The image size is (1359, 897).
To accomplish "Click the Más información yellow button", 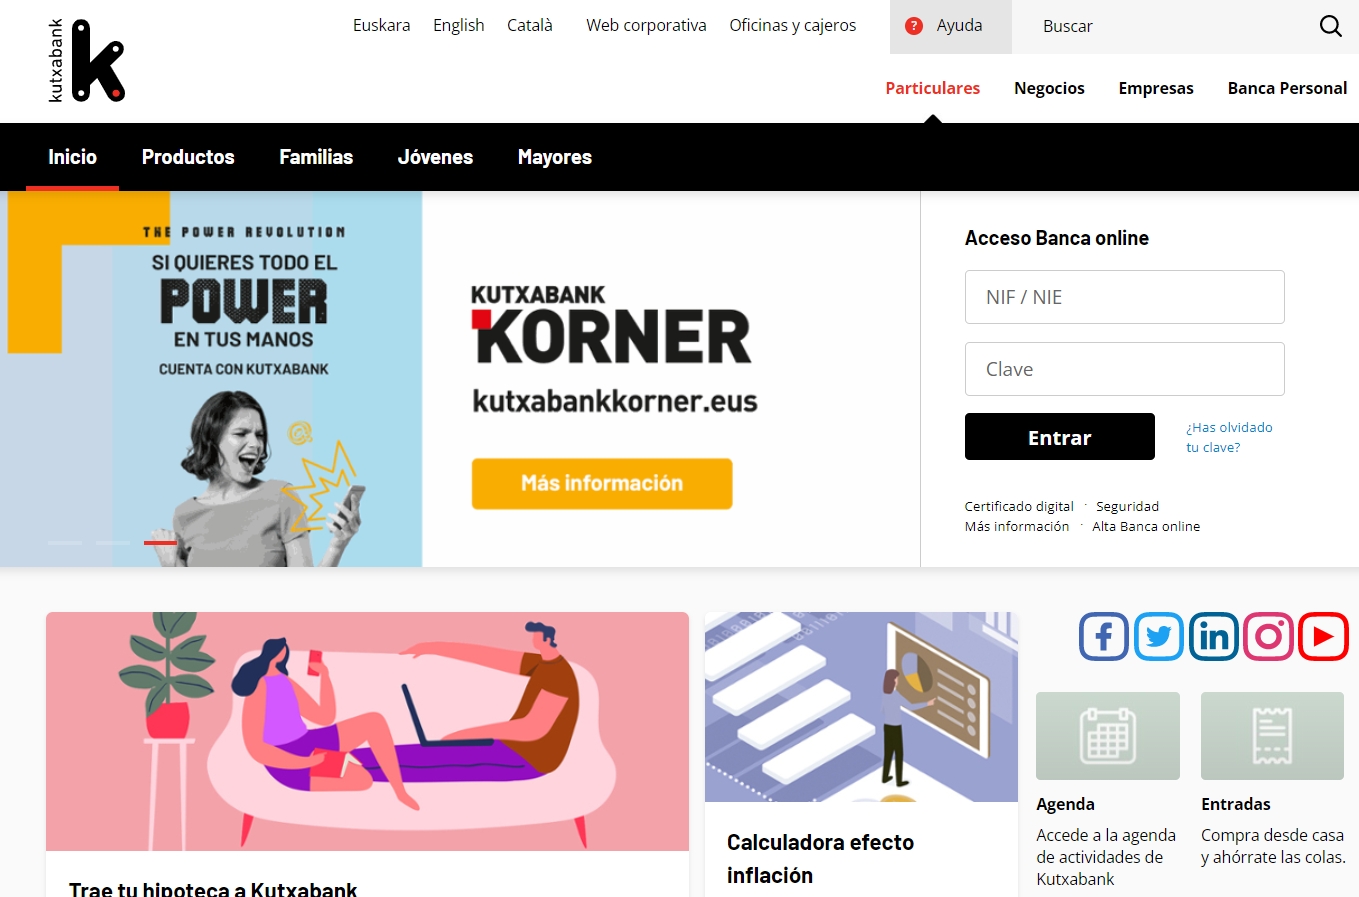I will point(602,484).
